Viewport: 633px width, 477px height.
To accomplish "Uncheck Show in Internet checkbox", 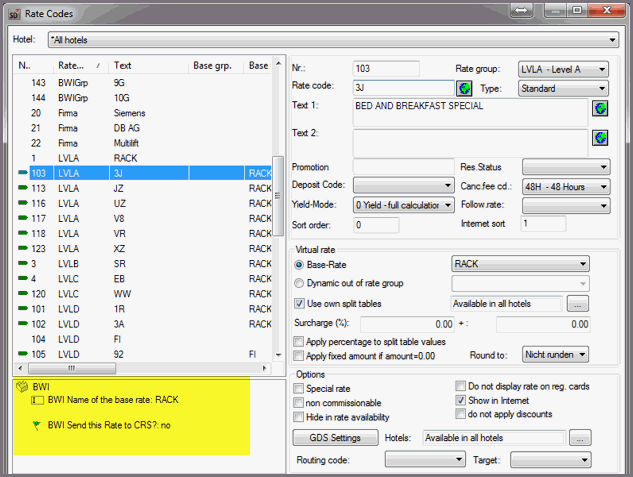I will tap(461, 400).
